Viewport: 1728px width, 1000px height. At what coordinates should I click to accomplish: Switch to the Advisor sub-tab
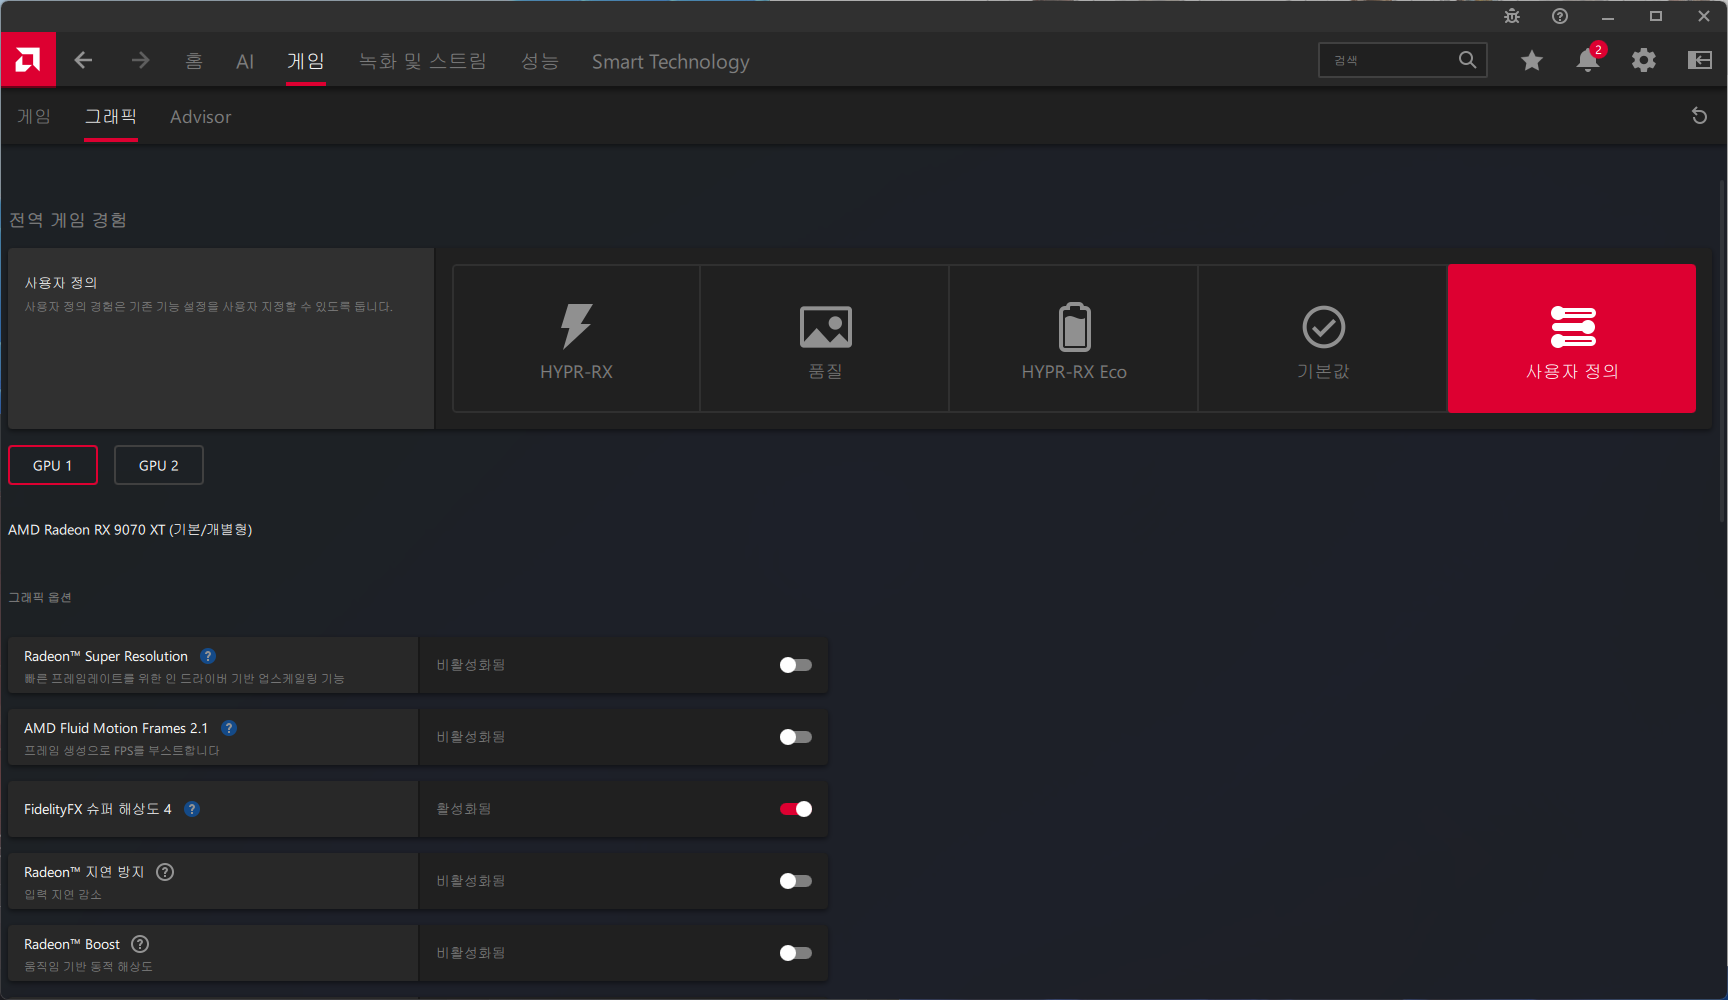click(x=200, y=116)
